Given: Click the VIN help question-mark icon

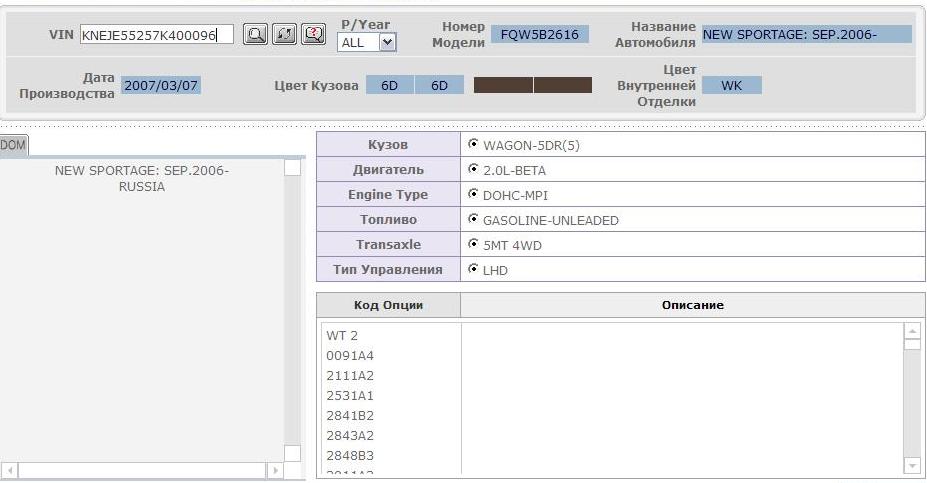Looking at the screenshot, I should [x=313, y=35].
